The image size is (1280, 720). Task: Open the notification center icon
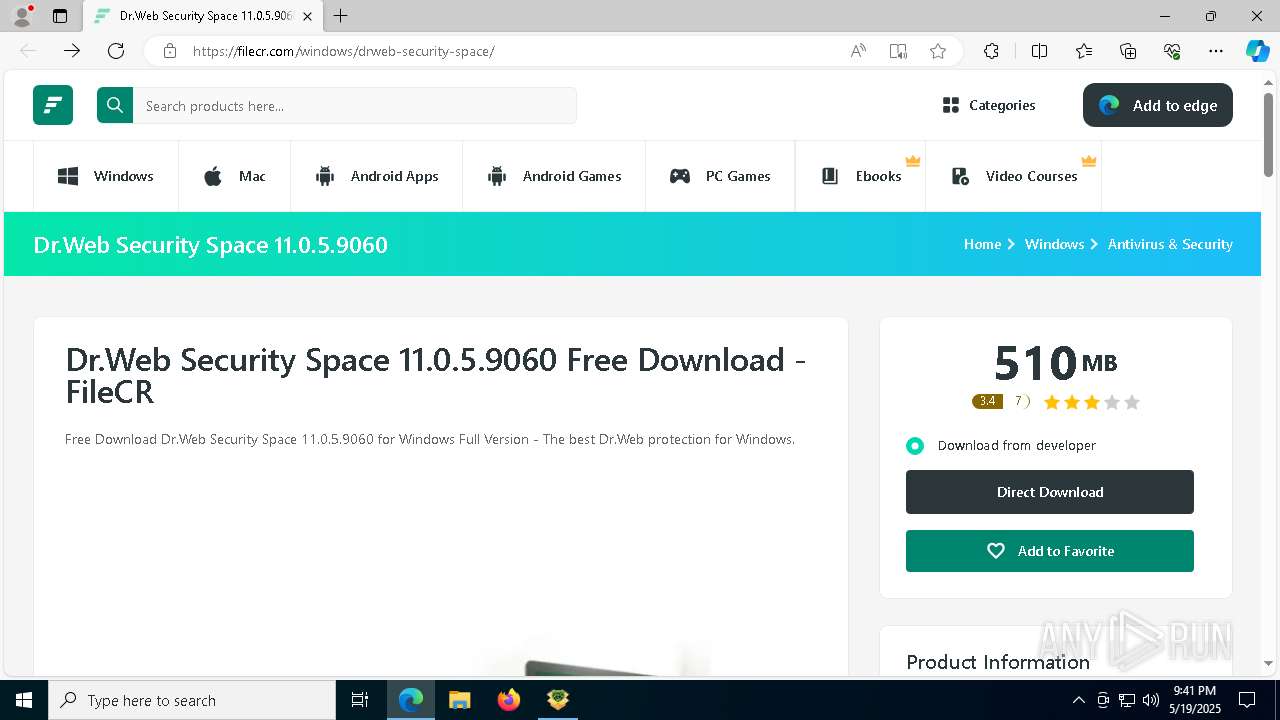point(1247,700)
